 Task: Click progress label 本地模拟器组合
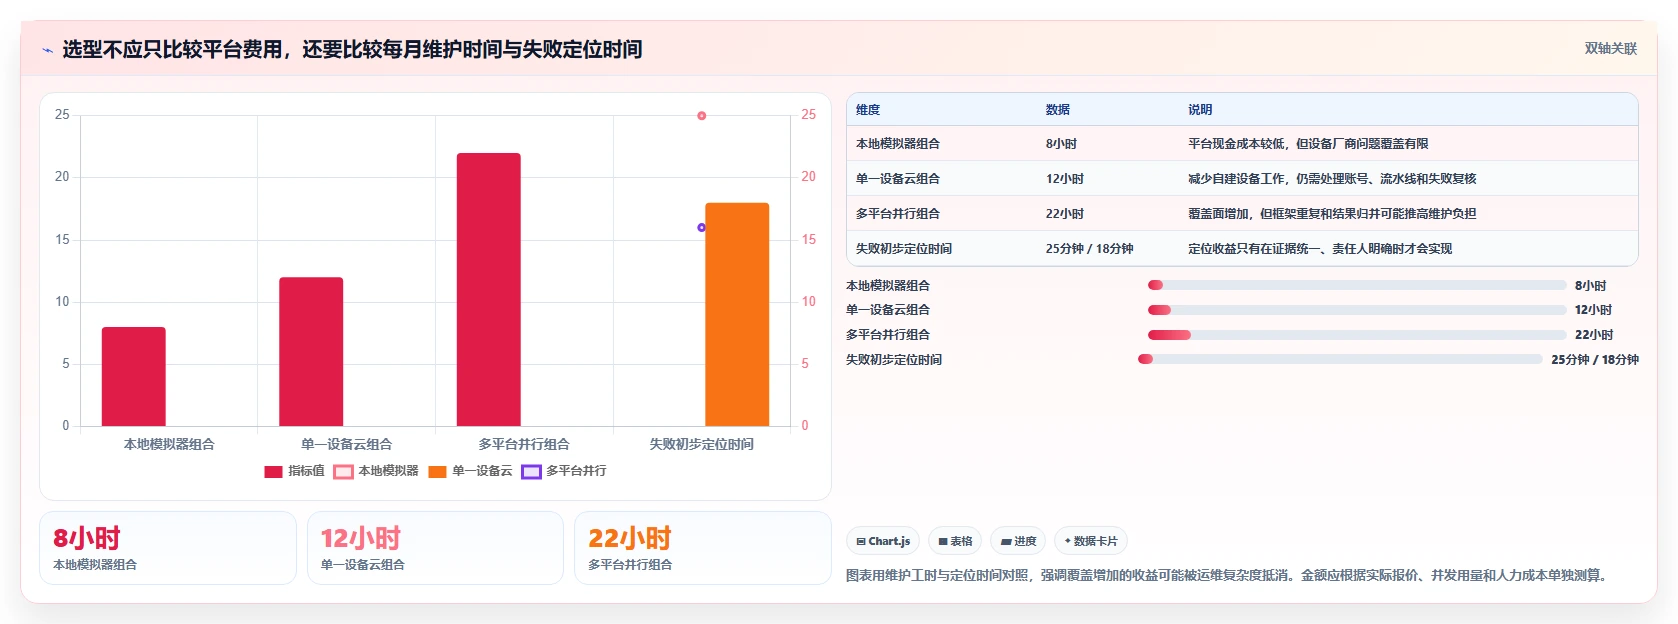click(x=888, y=286)
